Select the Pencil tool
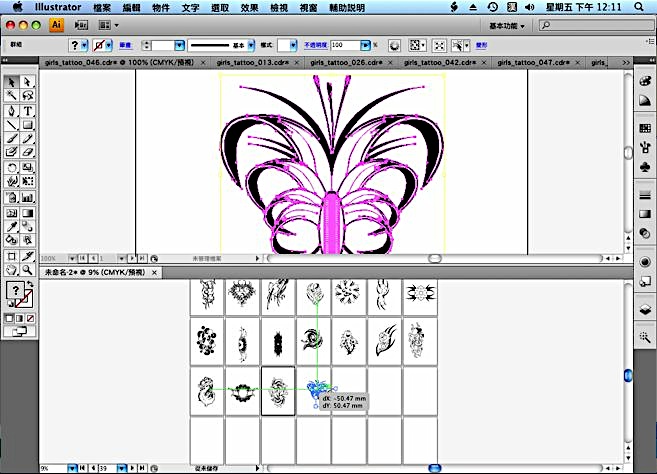This screenshot has width=657, height=474. [x=27, y=138]
